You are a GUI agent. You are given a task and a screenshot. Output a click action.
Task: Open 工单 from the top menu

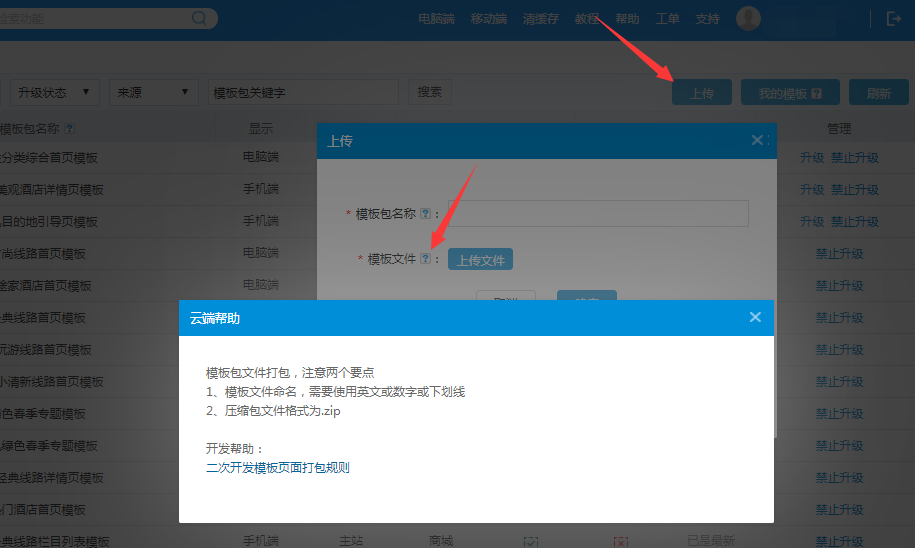pos(667,19)
